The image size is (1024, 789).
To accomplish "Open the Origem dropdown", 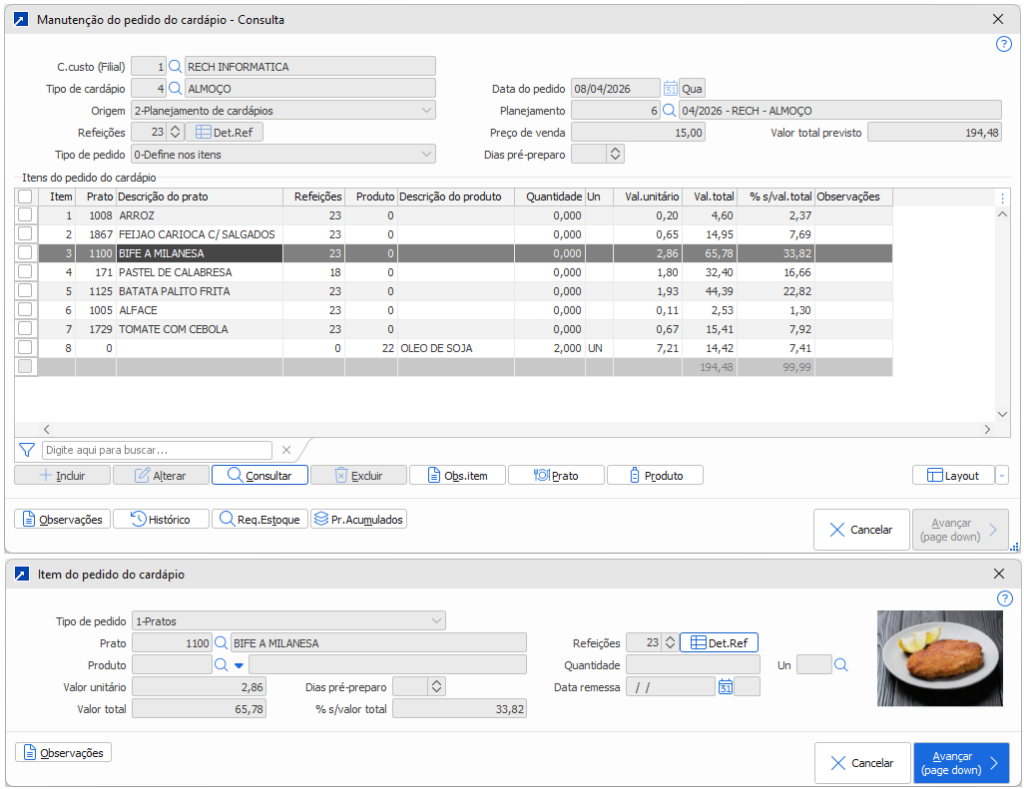I will click(426, 110).
